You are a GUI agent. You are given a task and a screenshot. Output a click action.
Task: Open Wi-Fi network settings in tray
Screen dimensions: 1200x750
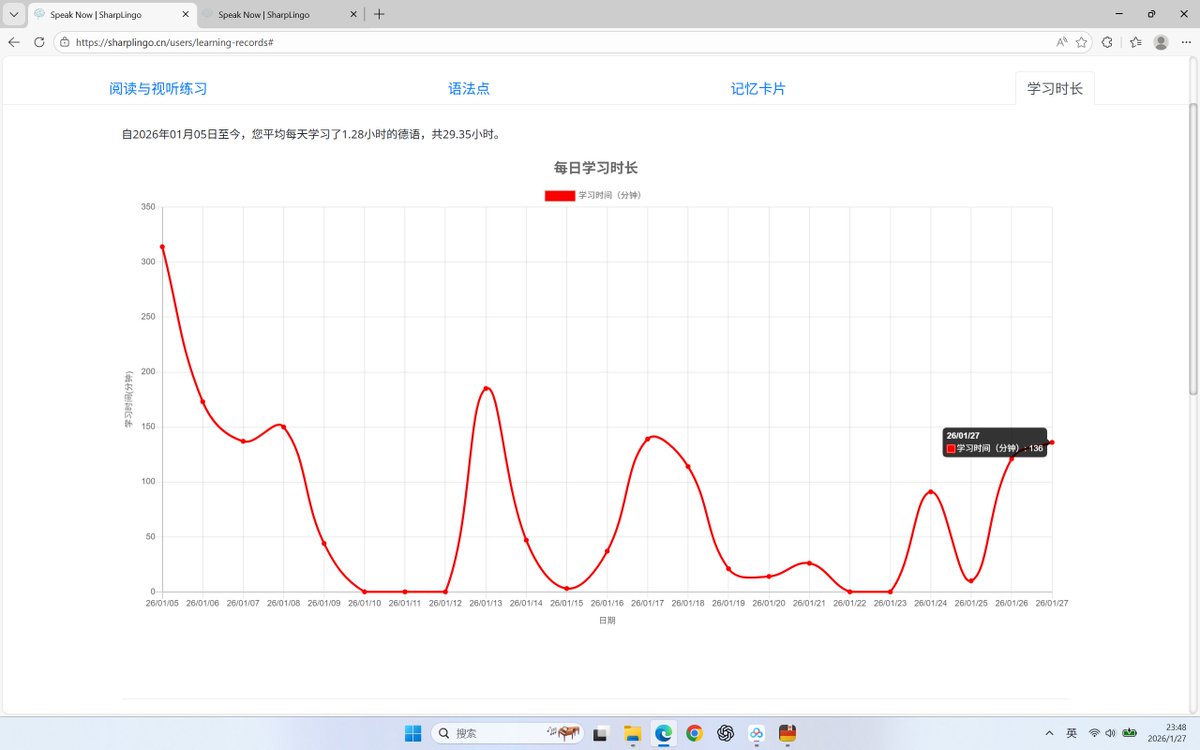coord(1094,733)
